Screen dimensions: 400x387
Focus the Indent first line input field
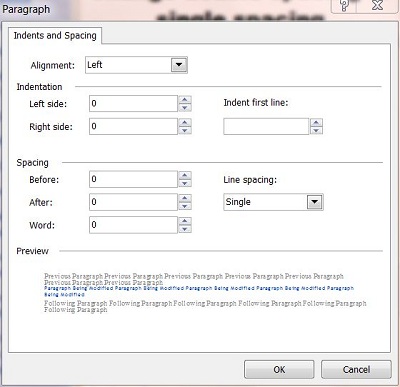(x=266, y=126)
